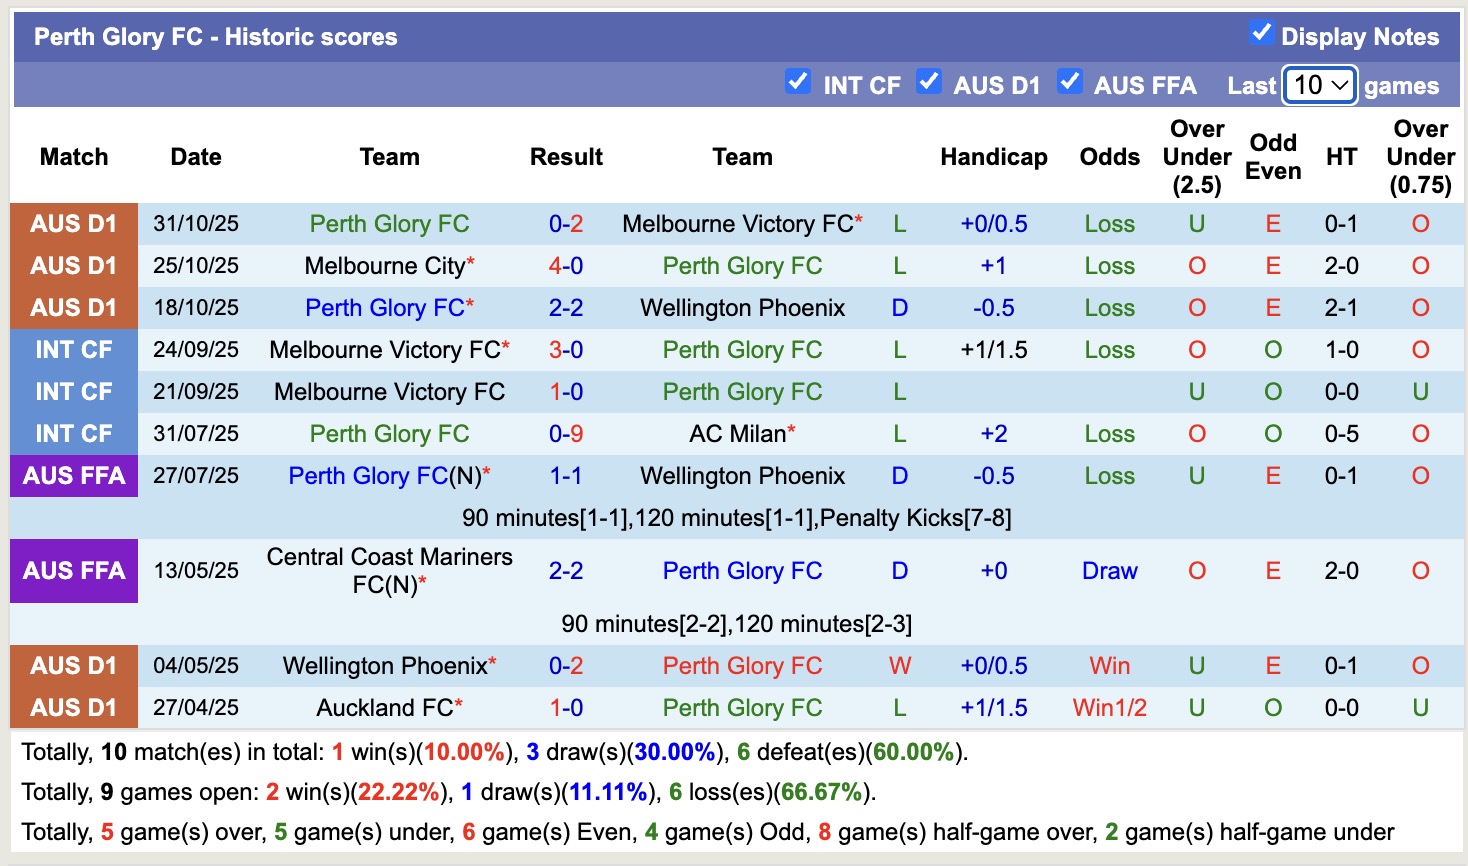Uncheck the INT CF filter
Viewport: 1468px width, 866px height.
[x=798, y=83]
